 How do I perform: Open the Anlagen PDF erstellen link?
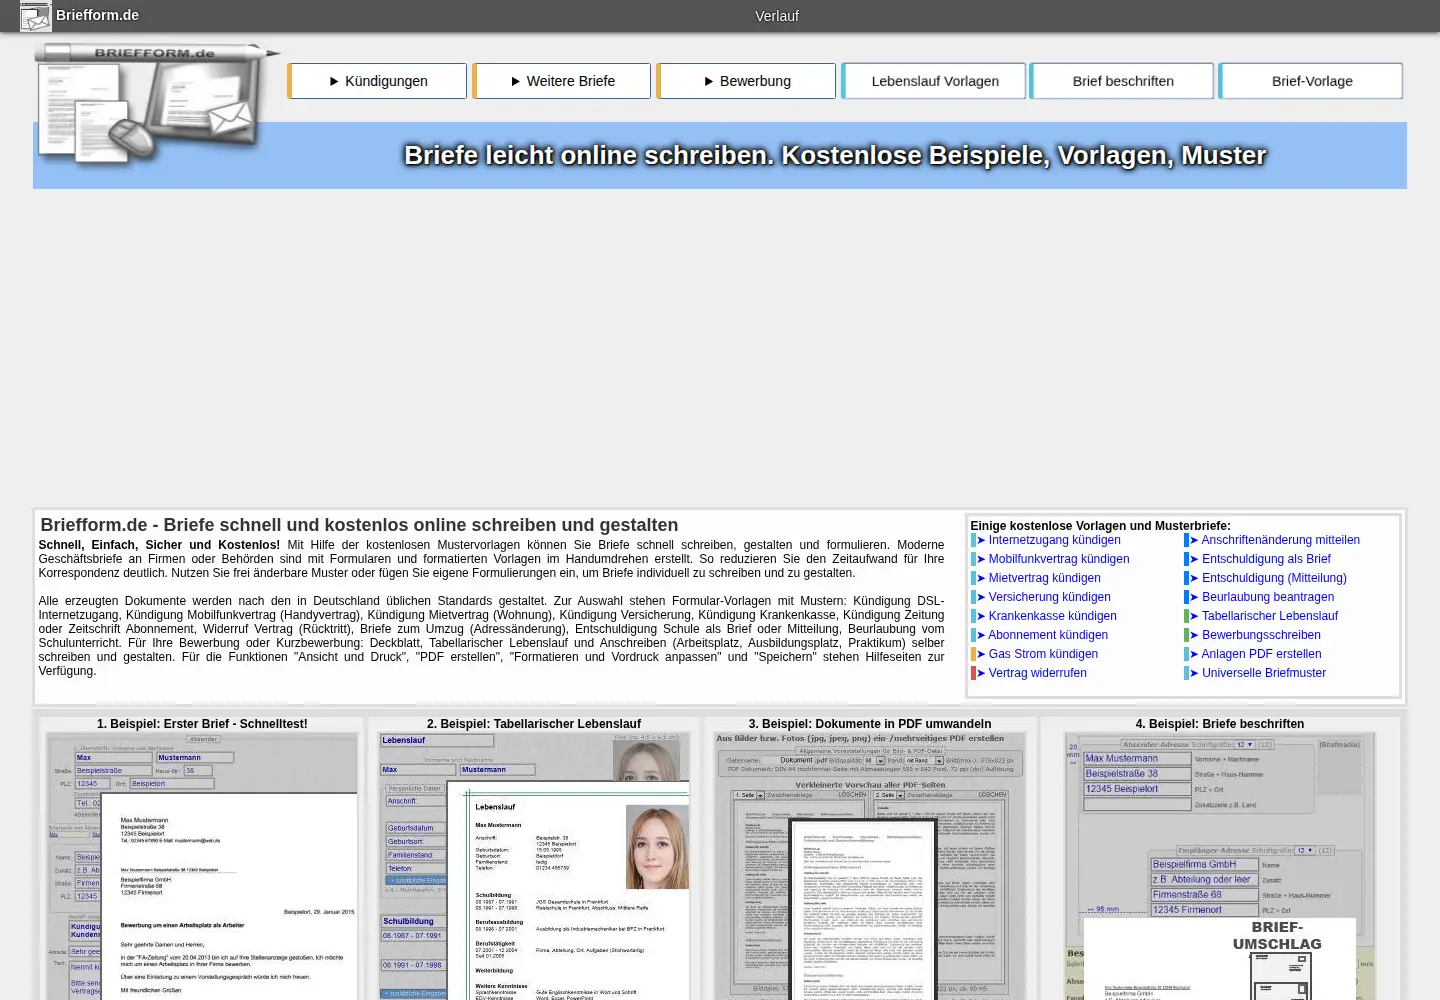click(x=1261, y=654)
